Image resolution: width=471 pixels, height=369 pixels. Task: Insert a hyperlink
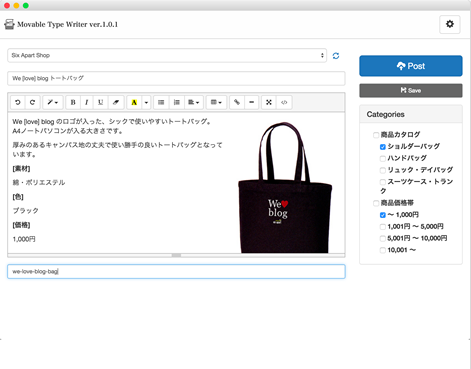pyautogui.click(x=237, y=102)
